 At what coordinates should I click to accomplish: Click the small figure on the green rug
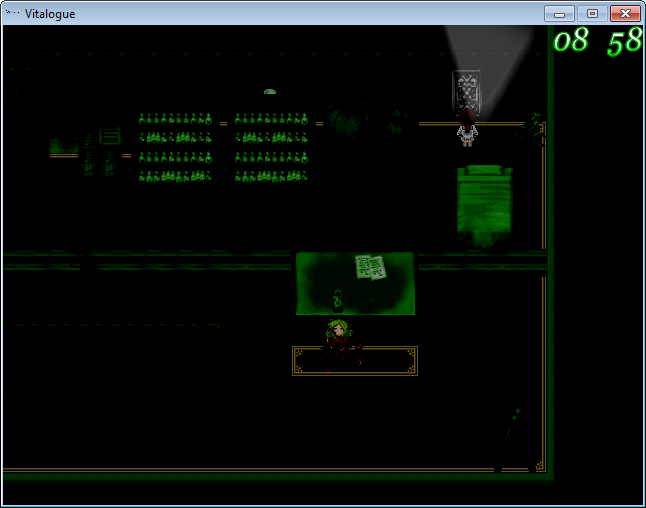338,300
